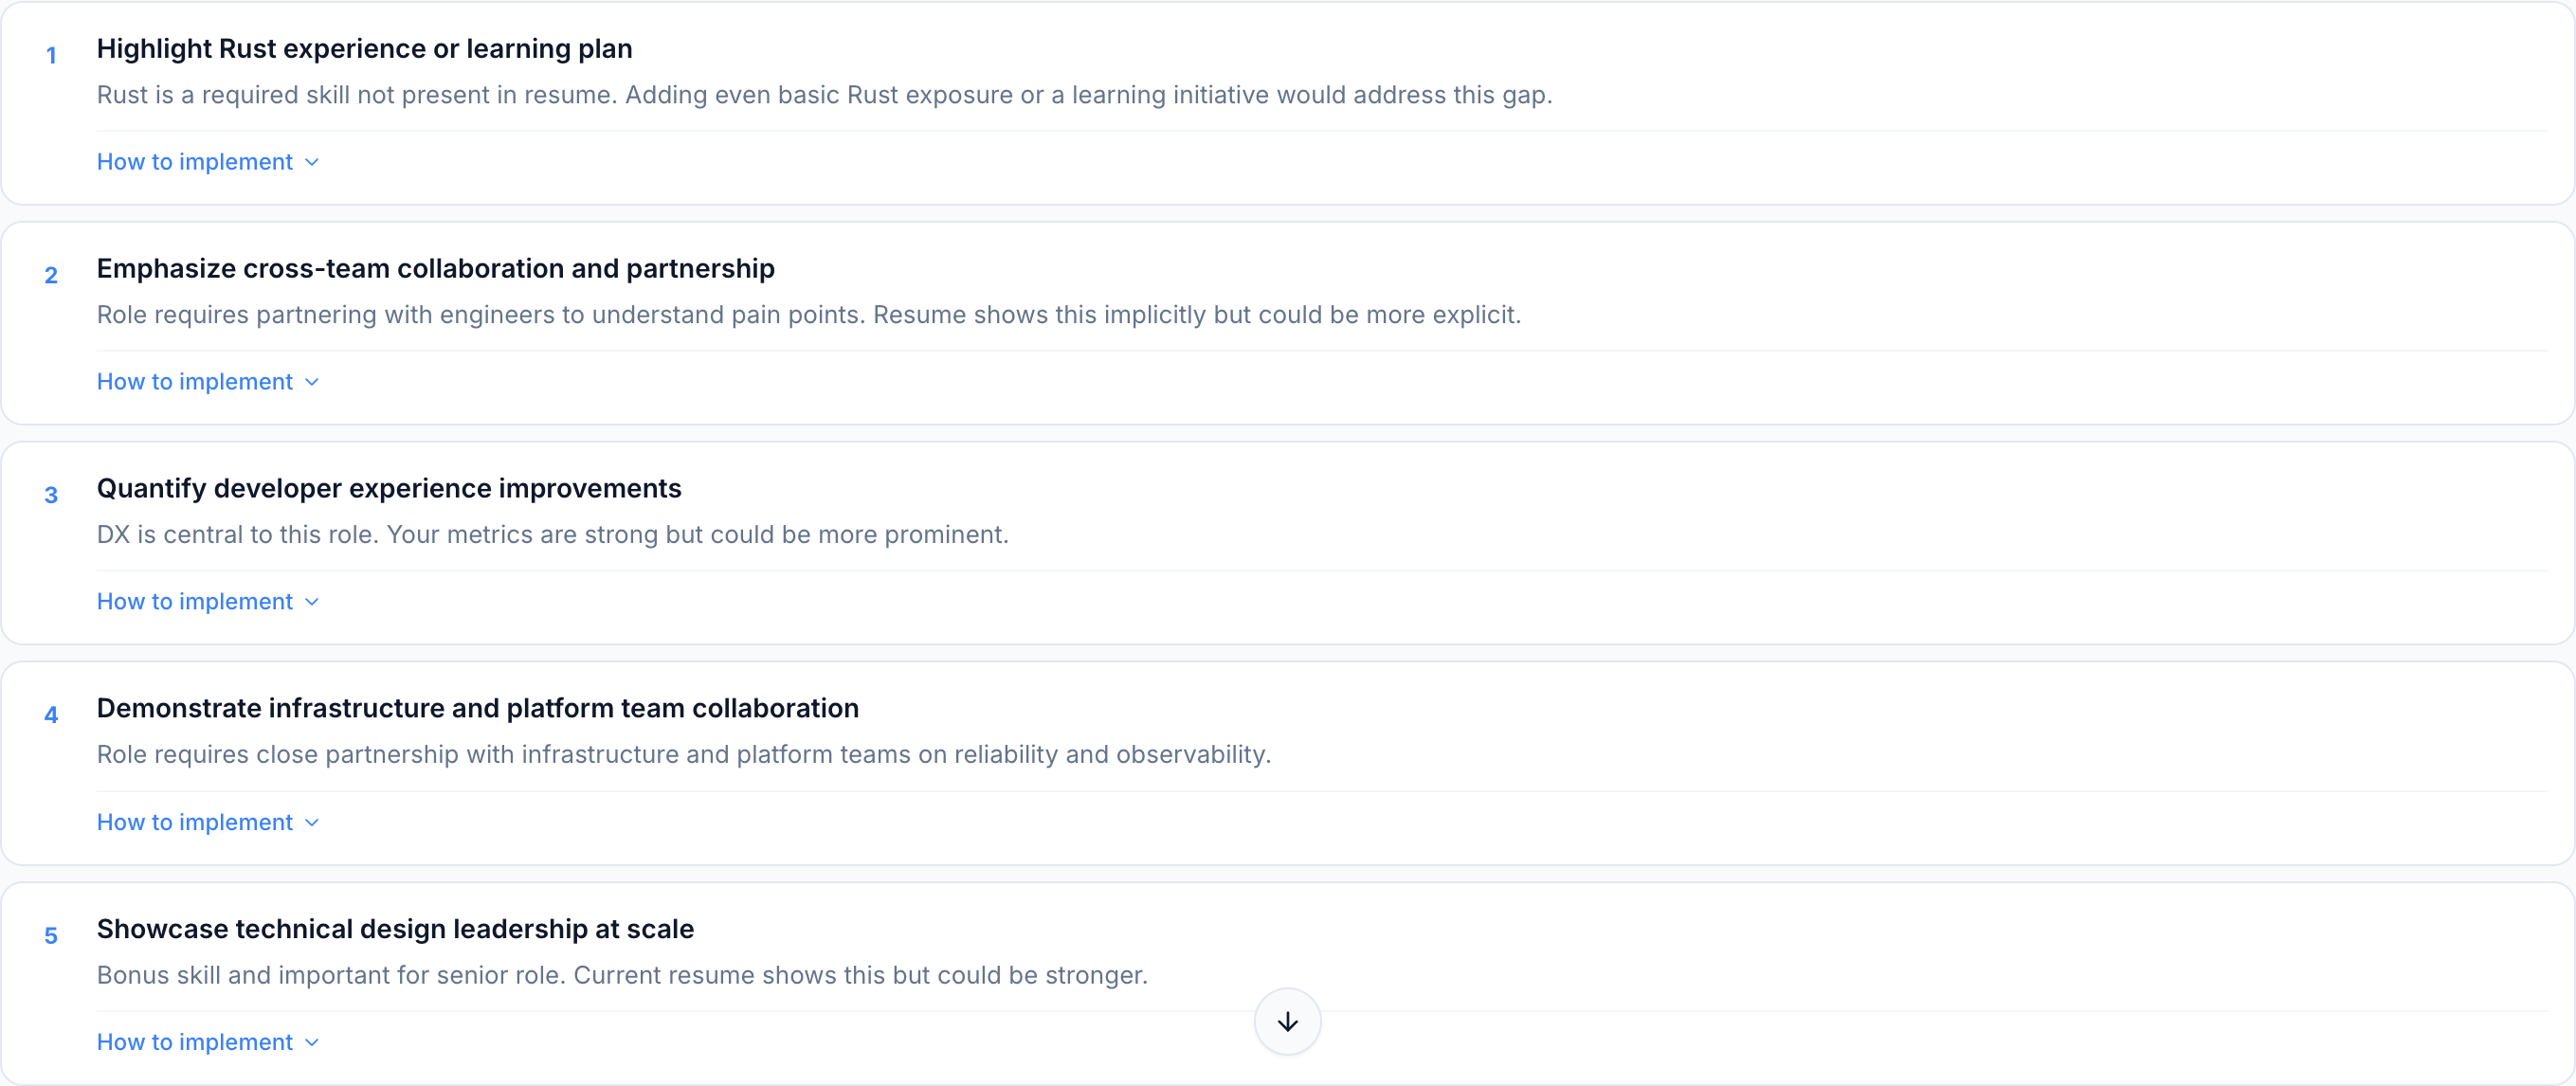The height and width of the screenshot is (1086, 2576).
Task: Click Demonstrate infrastructure collaboration heading
Action: point(478,708)
